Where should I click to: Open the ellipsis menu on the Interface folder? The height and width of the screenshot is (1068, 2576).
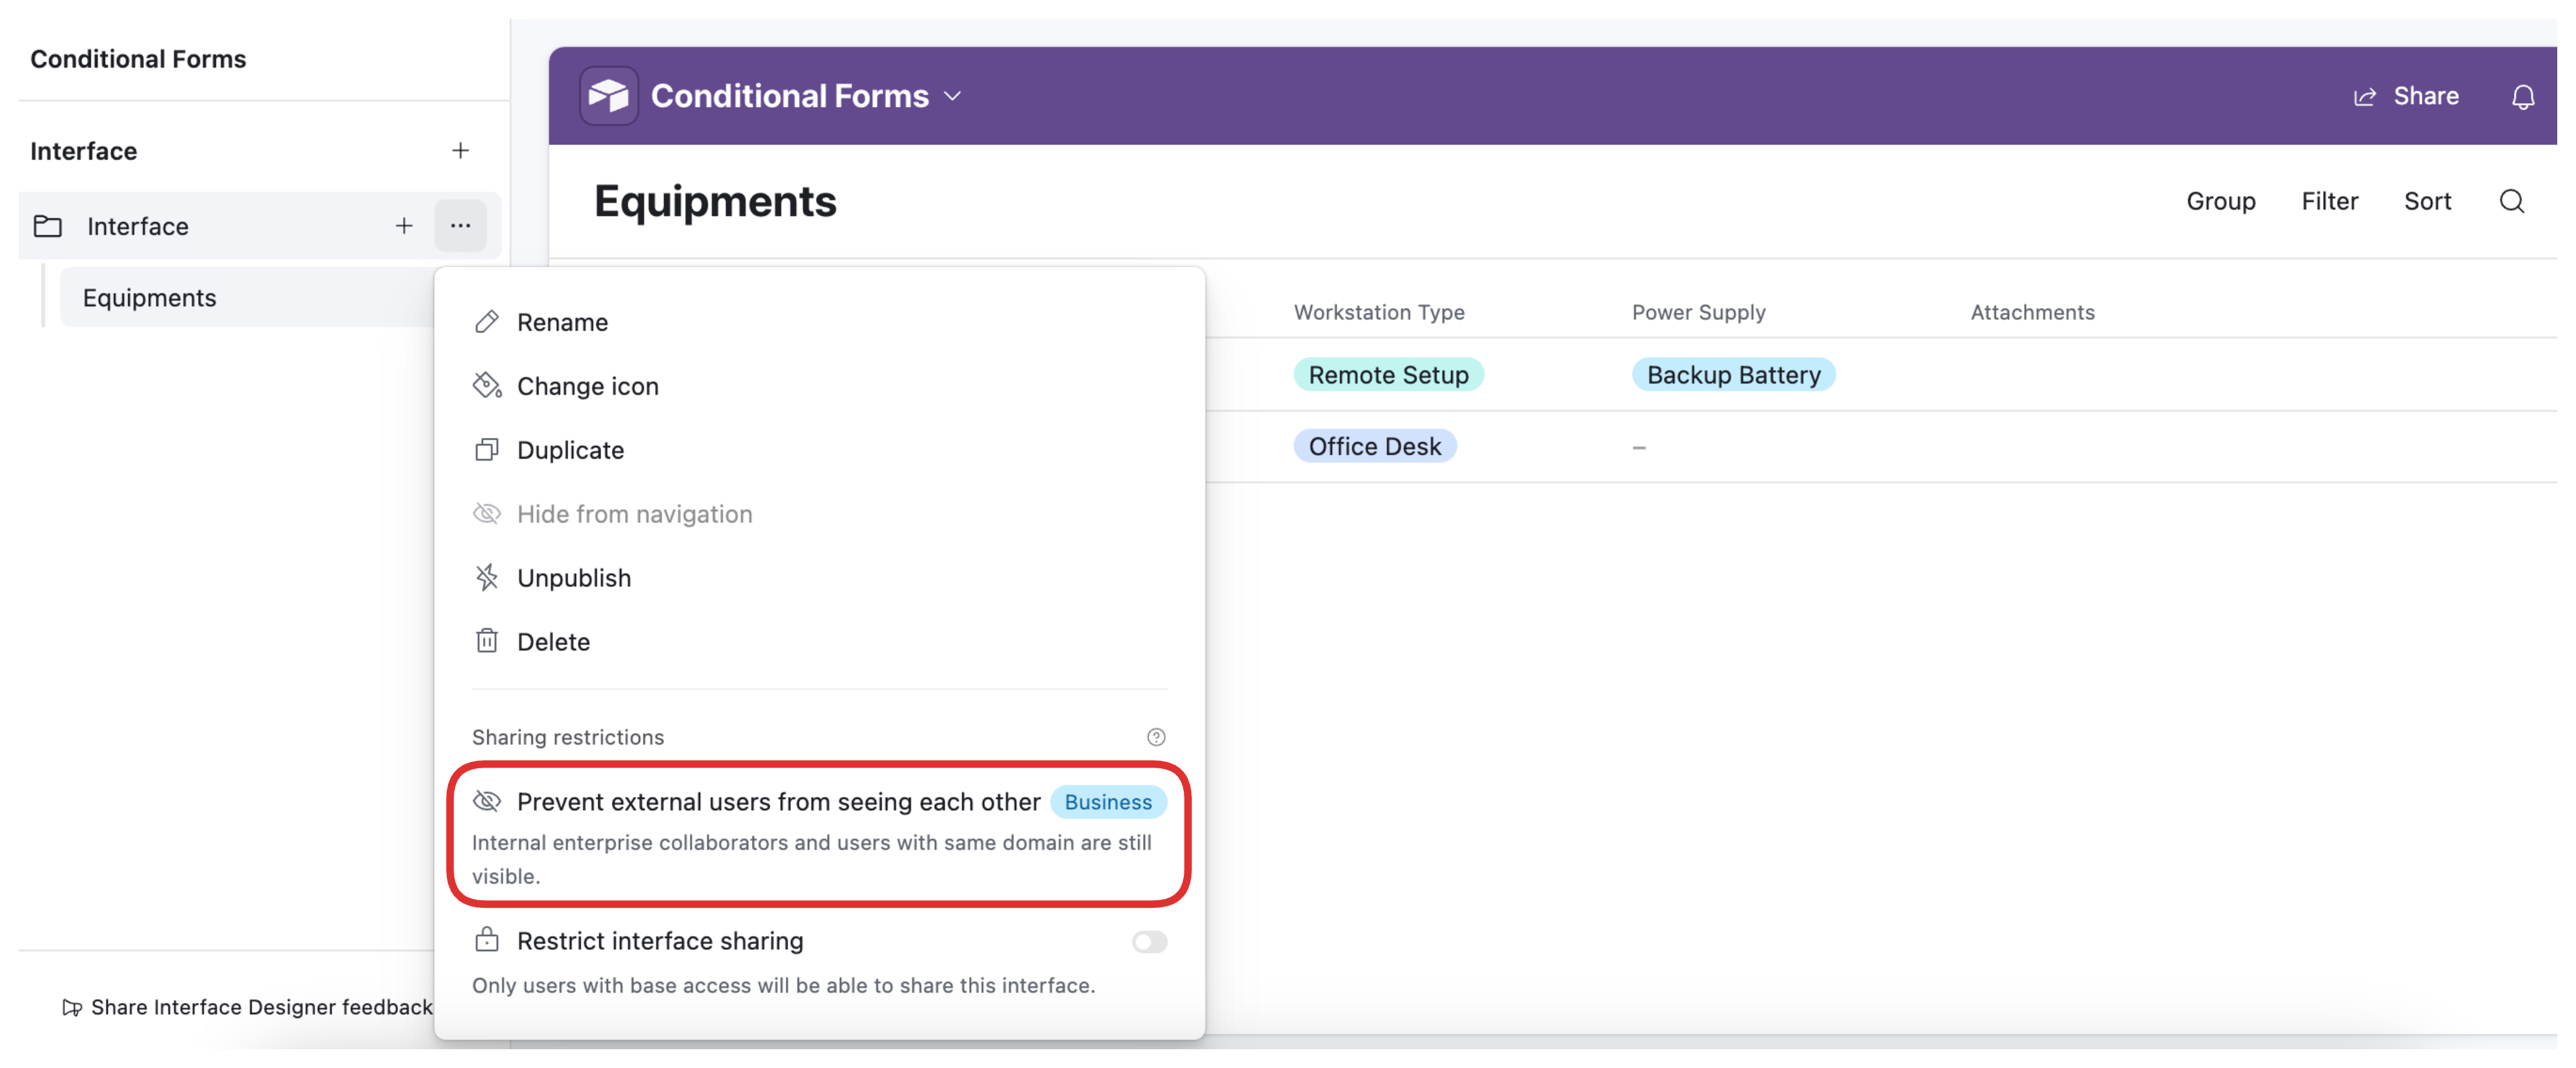point(461,226)
